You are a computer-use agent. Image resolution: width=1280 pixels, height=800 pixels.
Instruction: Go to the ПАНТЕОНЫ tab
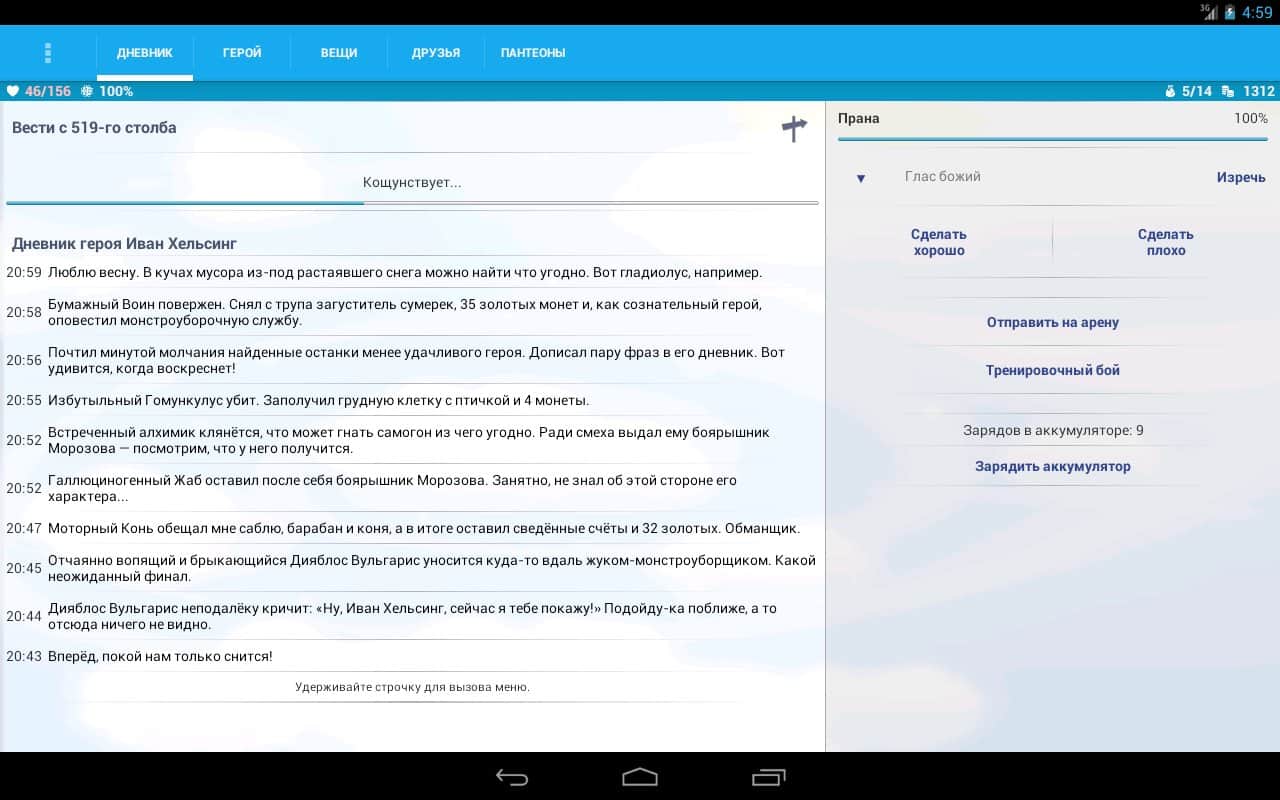(533, 53)
